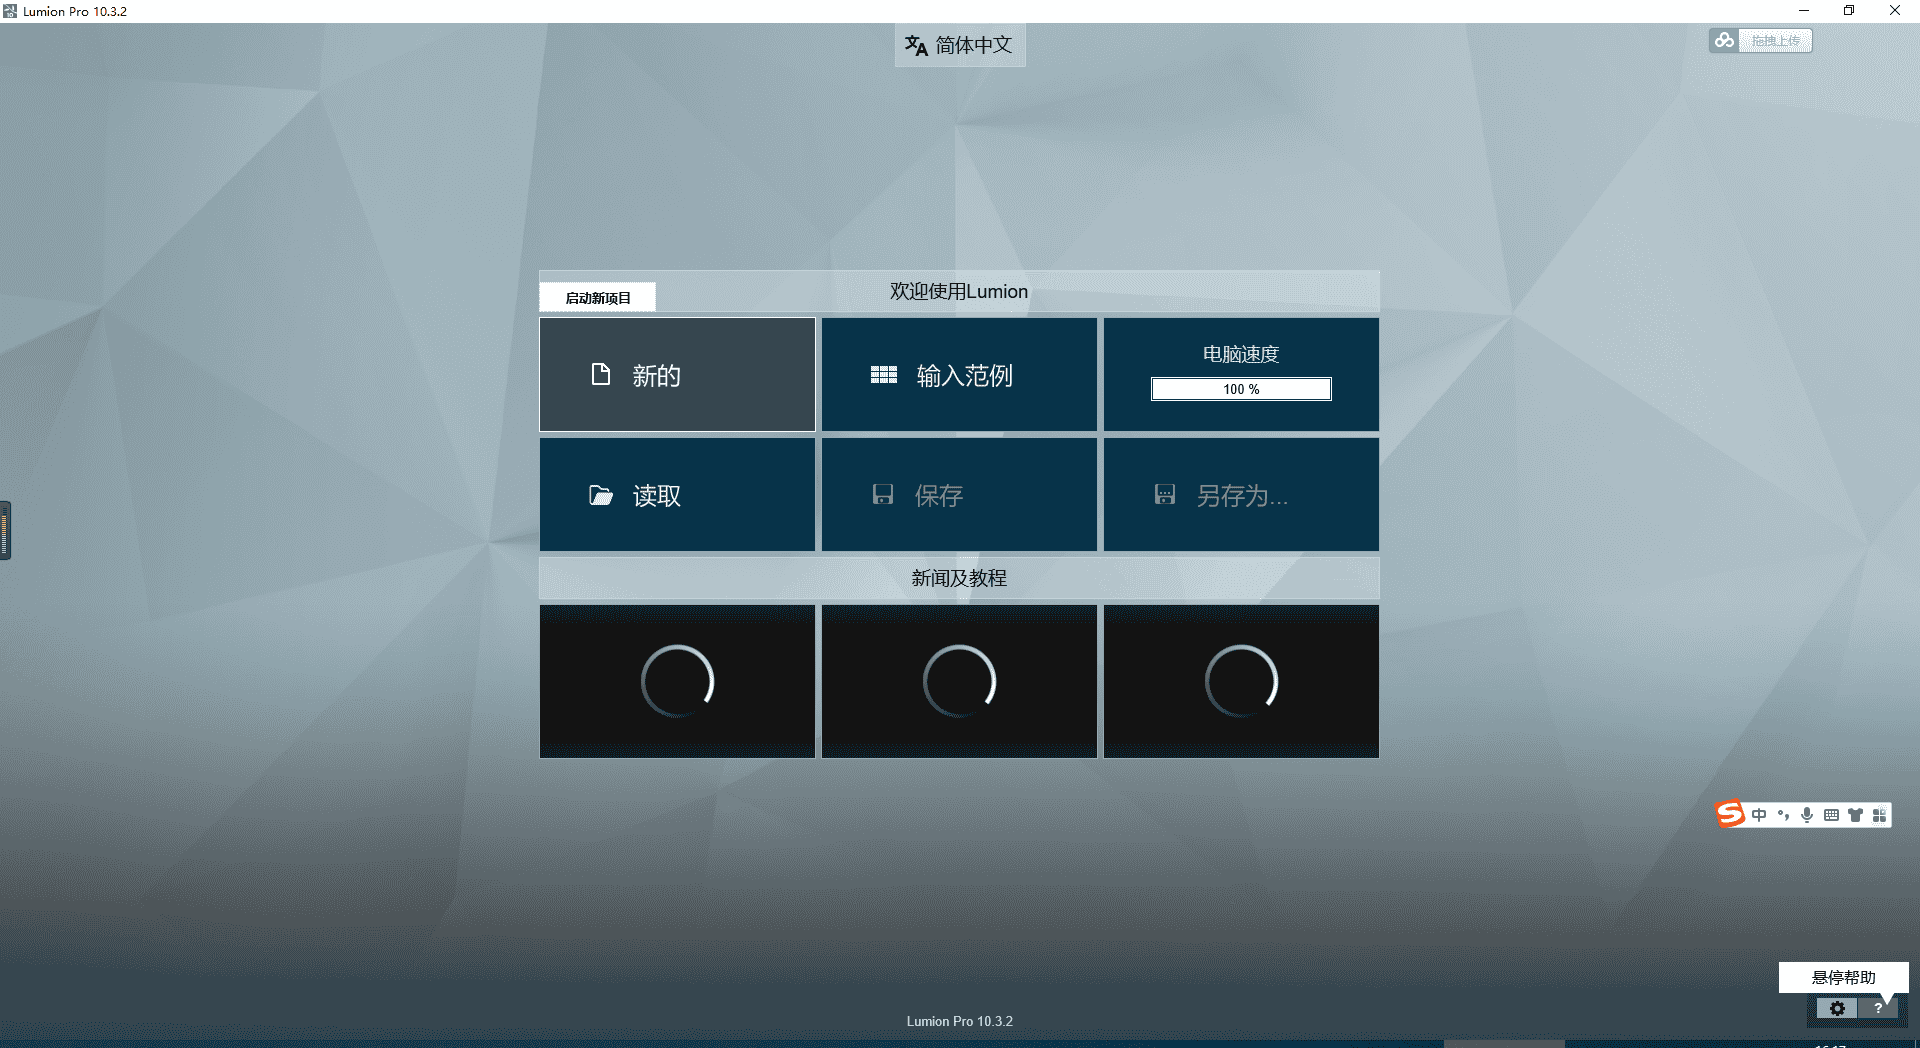Open the 电脑速度 benchmark tile
Viewport: 1920px width, 1048px height.
1241,375
